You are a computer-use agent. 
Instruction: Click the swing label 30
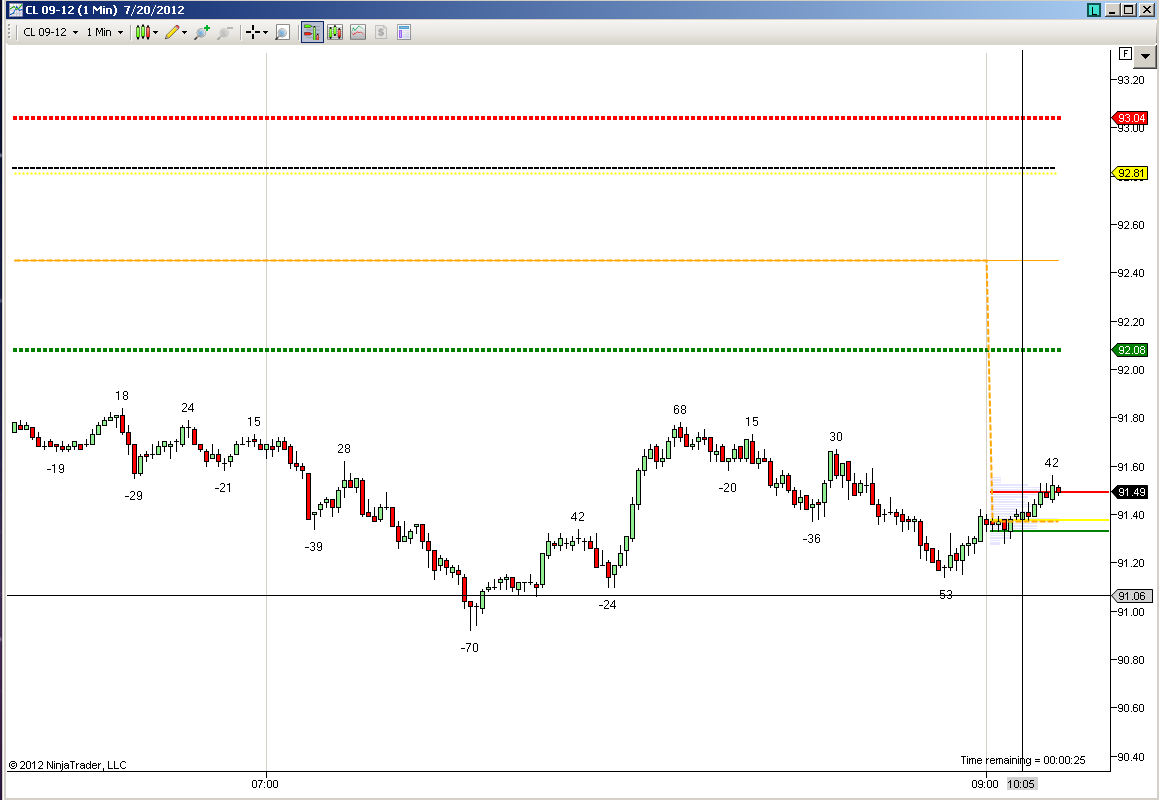835,437
